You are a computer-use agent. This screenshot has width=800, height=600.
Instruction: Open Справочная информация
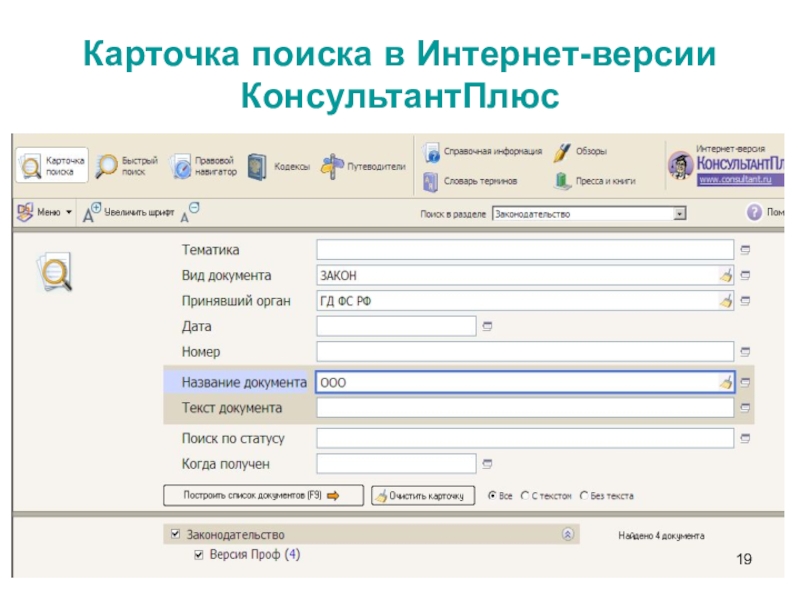tap(483, 152)
